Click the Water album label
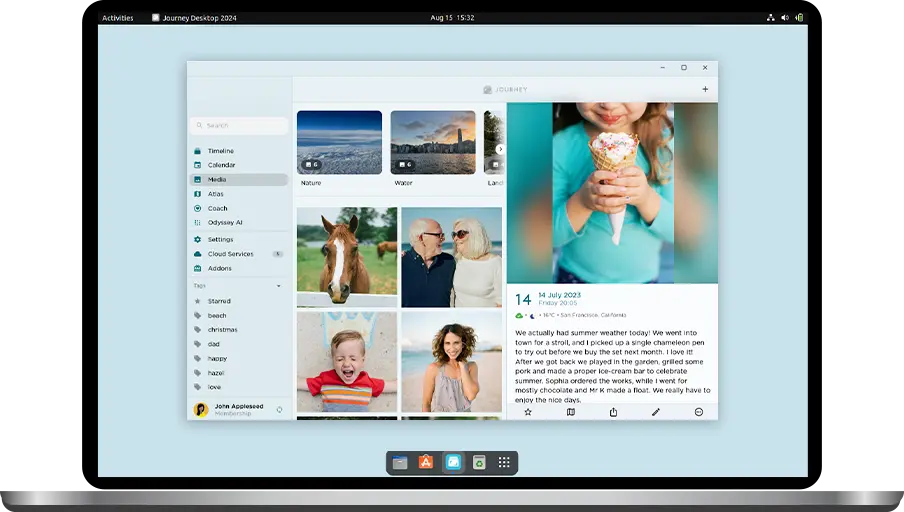Image resolution: width=904 pixels, height=512 pixels. click(x=403, y=183)
